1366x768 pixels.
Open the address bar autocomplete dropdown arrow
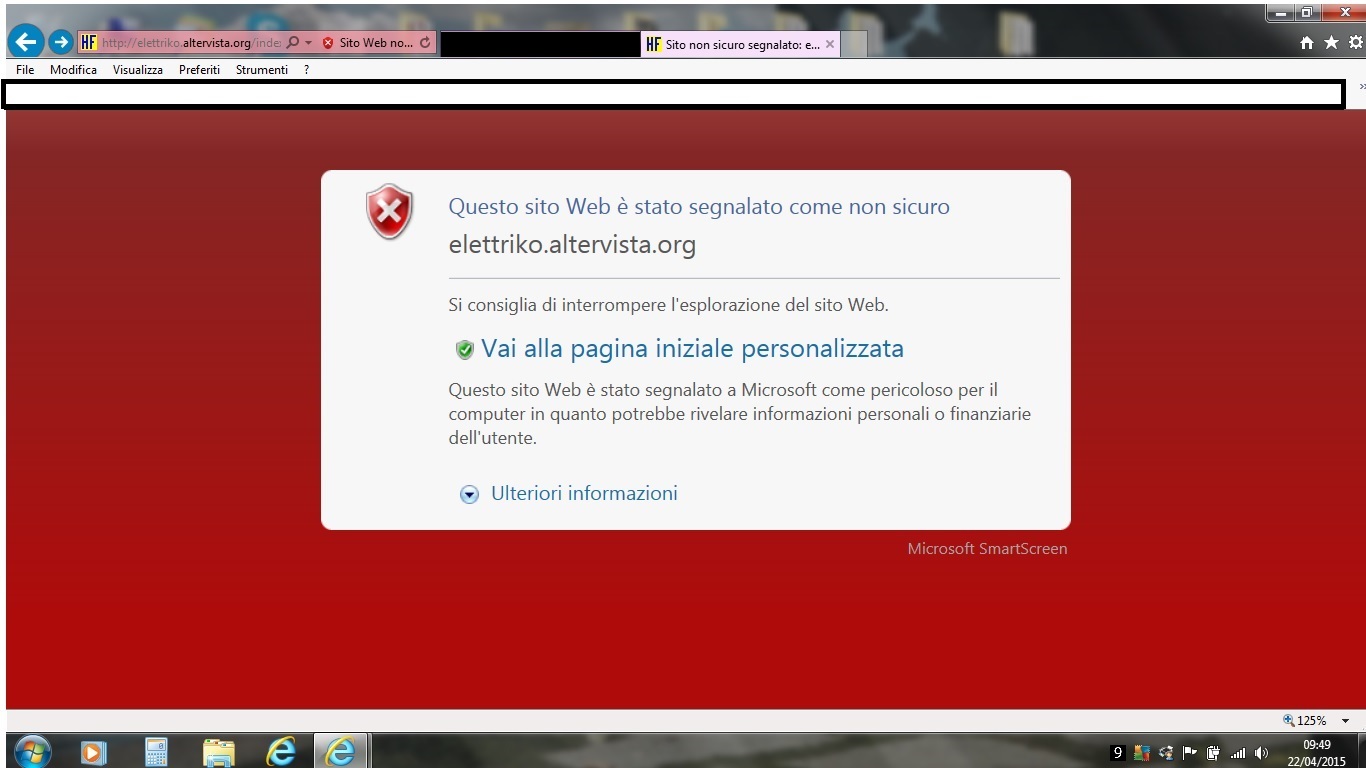309,43
